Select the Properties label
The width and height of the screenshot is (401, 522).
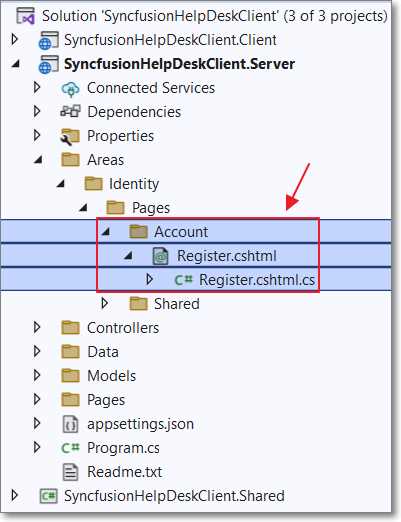pyautogui.click(x=120, y=136)
